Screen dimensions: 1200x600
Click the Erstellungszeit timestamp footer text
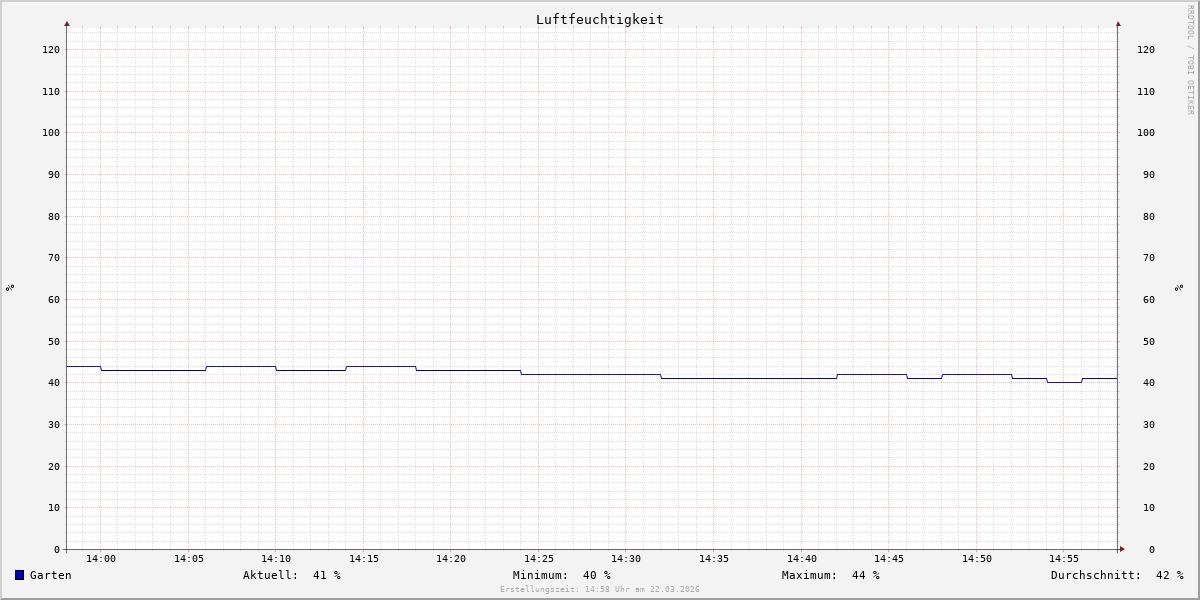click(600, 590)
